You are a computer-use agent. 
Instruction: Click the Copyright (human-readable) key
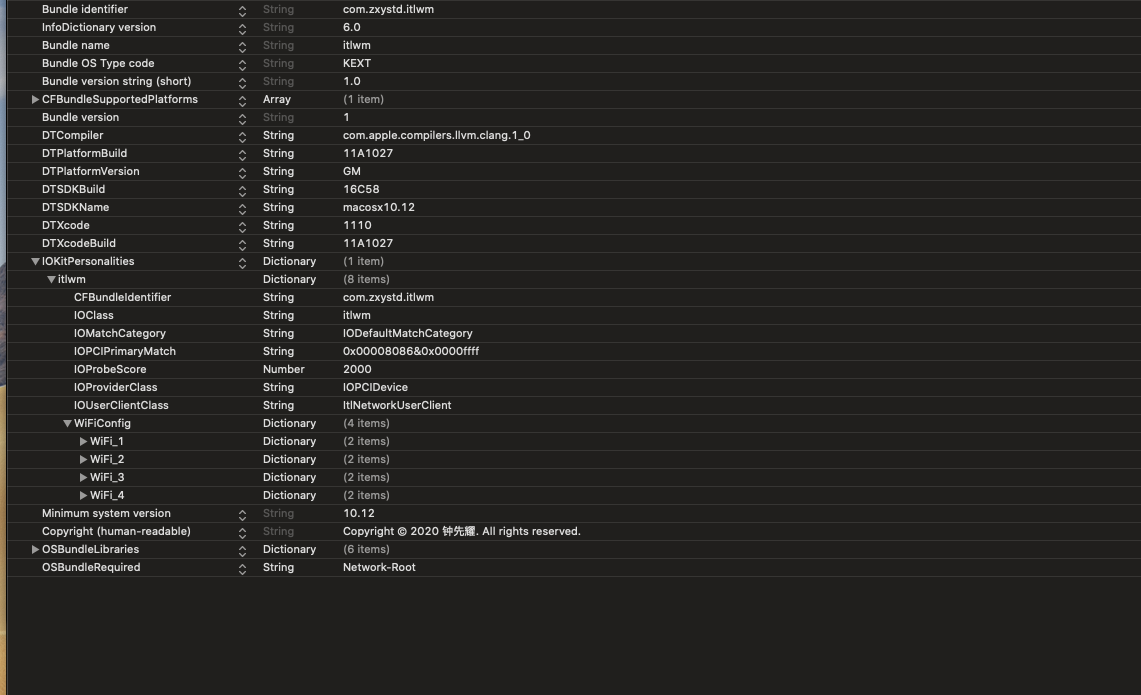(x=116, y=531)
